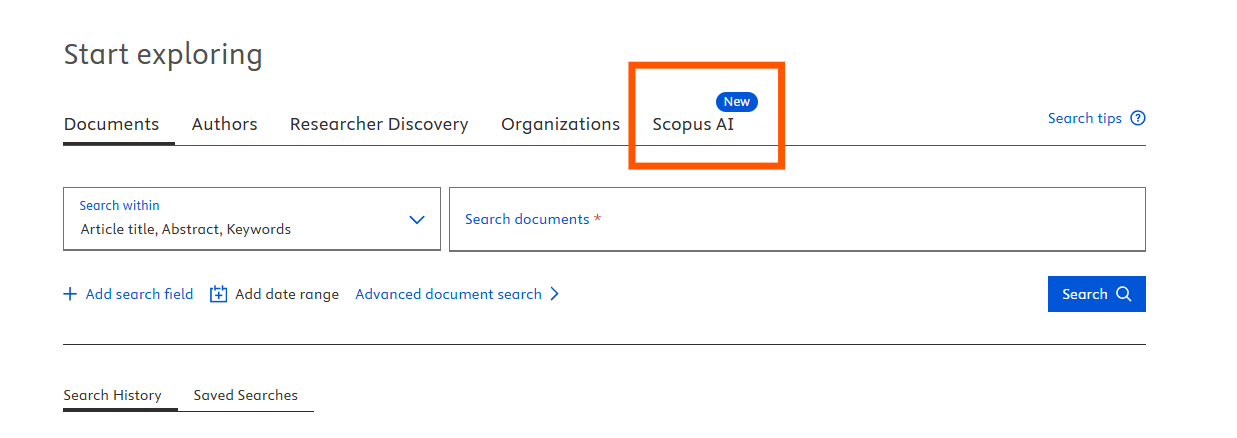Open the Organizations tab
Screen dimensions: 1237x438
point(560,124)
